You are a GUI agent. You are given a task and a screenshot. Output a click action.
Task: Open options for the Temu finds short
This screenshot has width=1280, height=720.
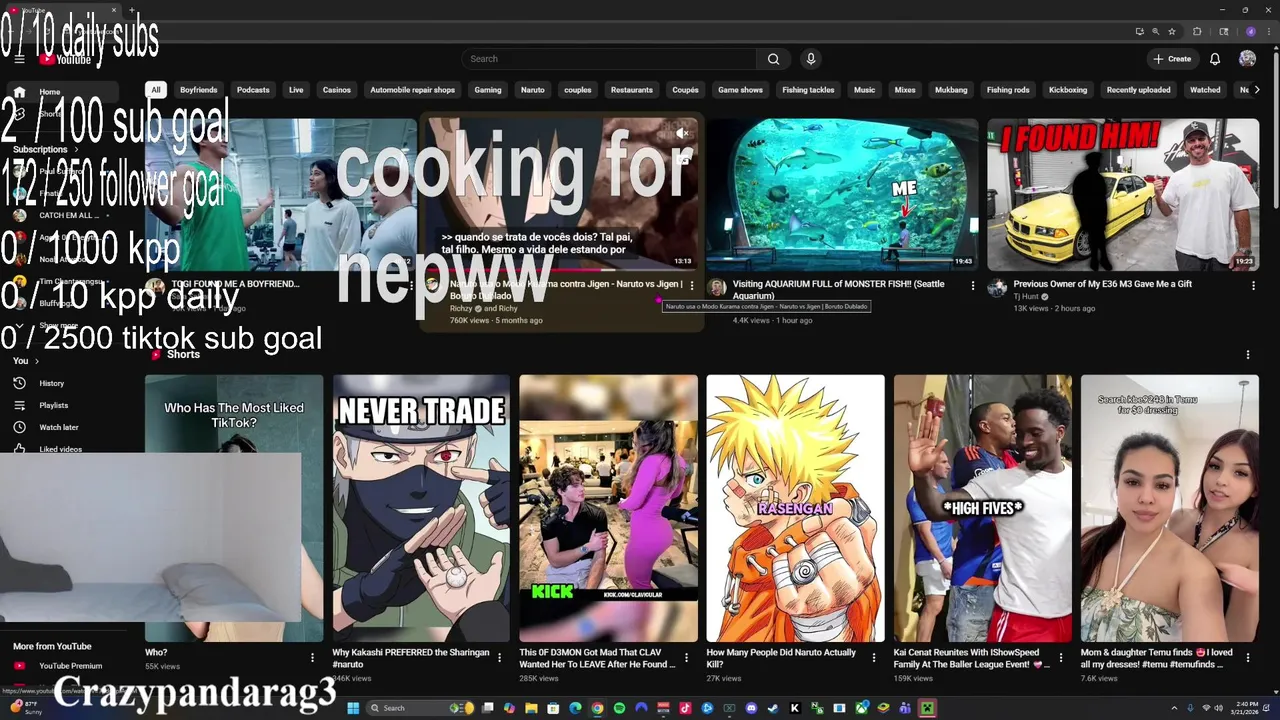pos(1247,658)
